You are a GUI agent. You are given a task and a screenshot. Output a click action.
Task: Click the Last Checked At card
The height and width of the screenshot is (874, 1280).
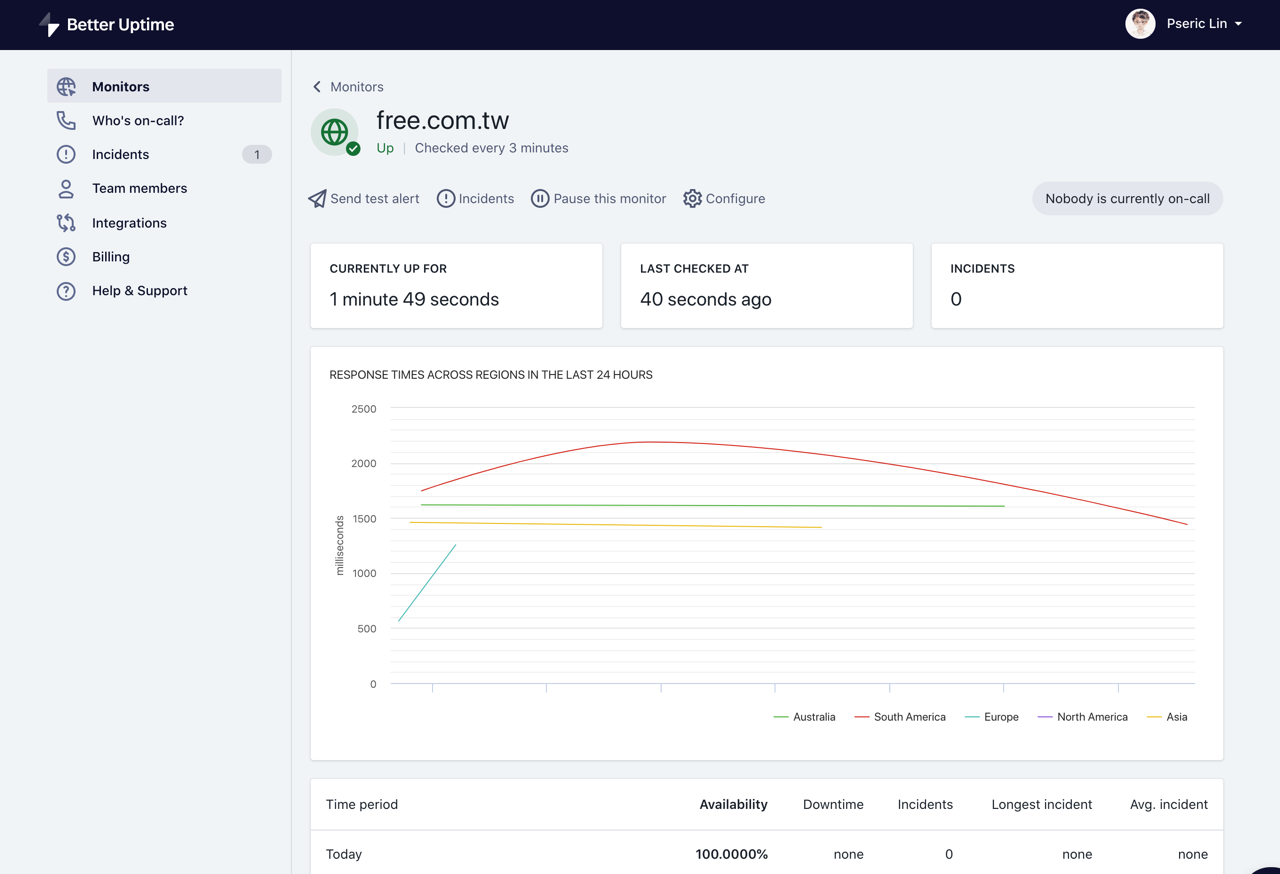click(767, 285)
